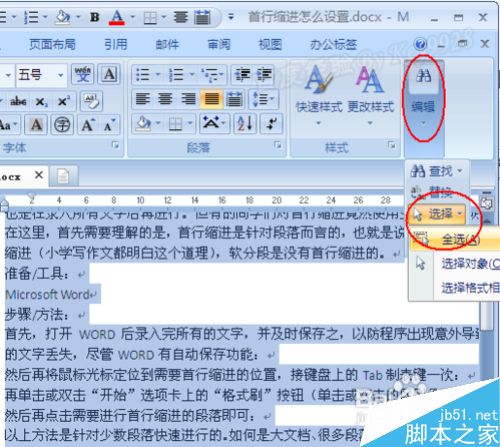Open the 快速样式 gallery
The image size is (500, 447).
(x=319, y=96)
